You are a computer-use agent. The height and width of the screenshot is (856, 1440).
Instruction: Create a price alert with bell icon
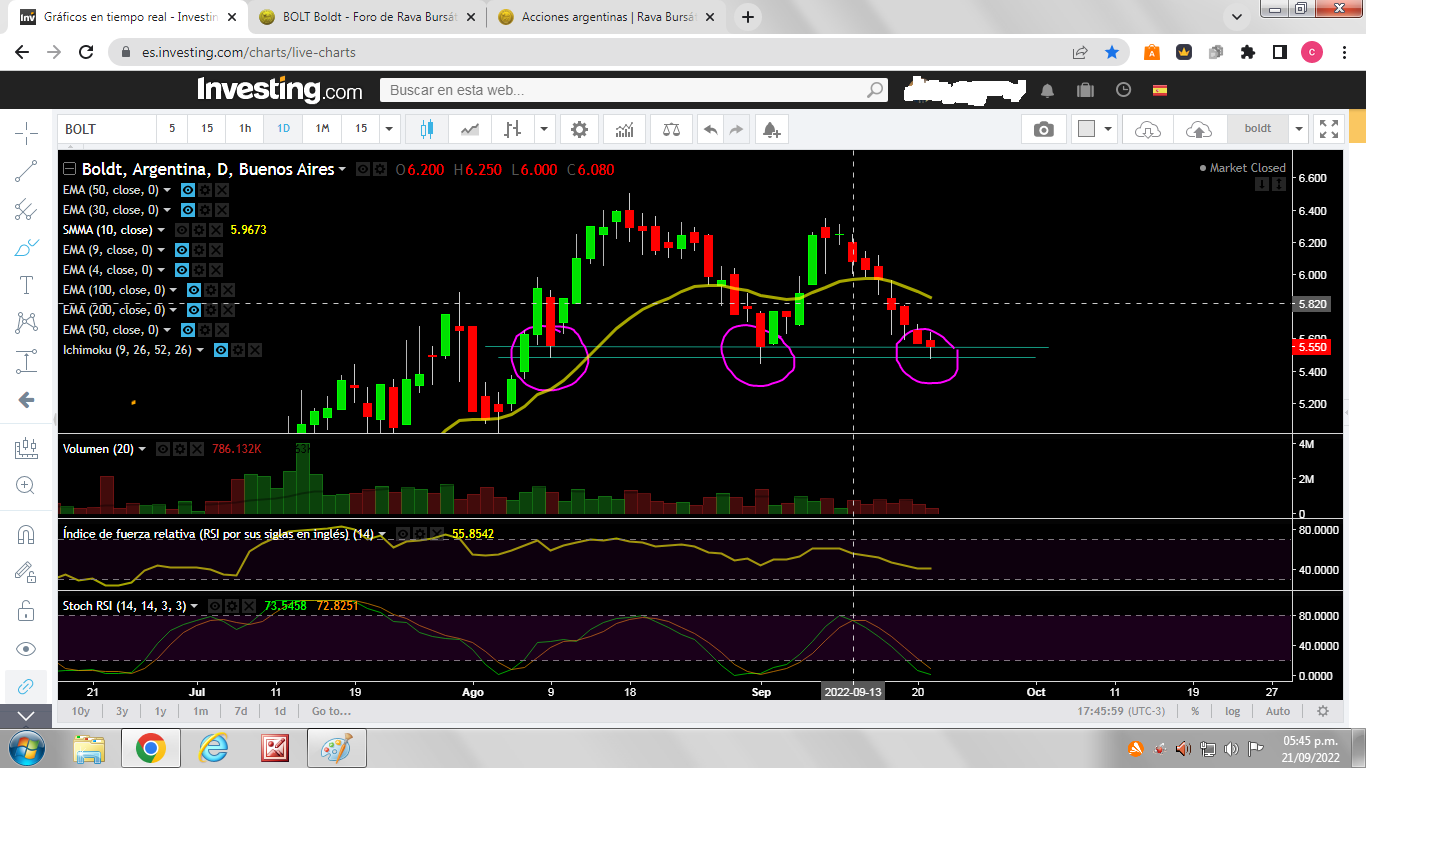(771, 129)
